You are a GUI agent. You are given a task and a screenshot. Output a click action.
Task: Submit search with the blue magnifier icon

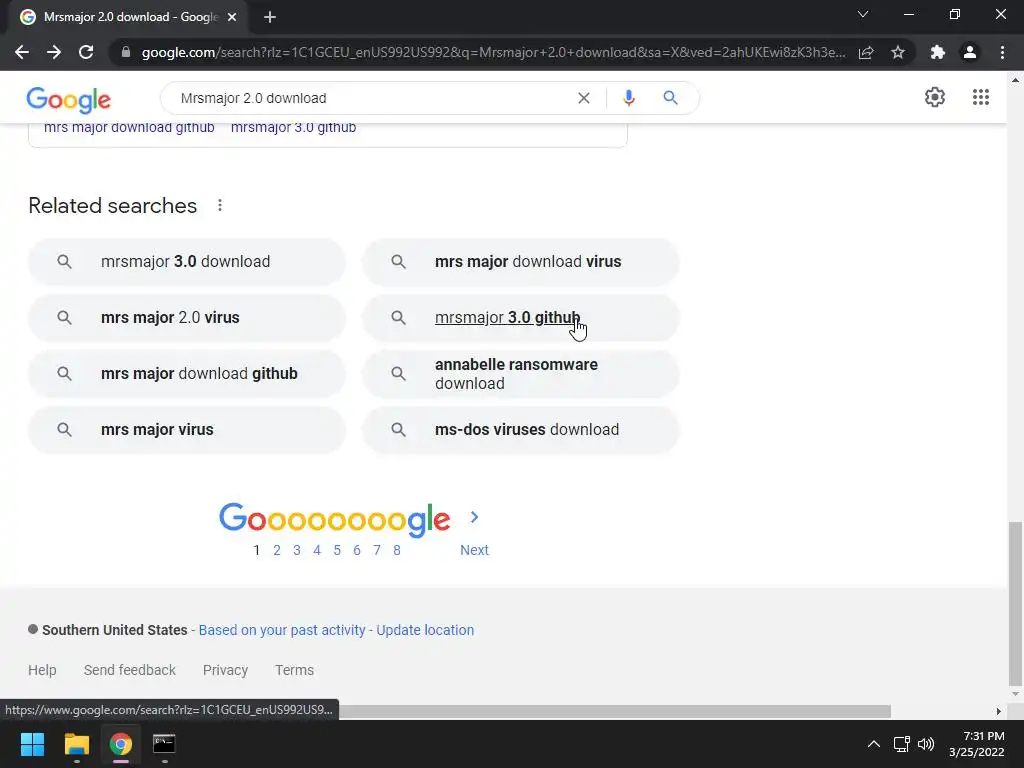click(670, 98)
